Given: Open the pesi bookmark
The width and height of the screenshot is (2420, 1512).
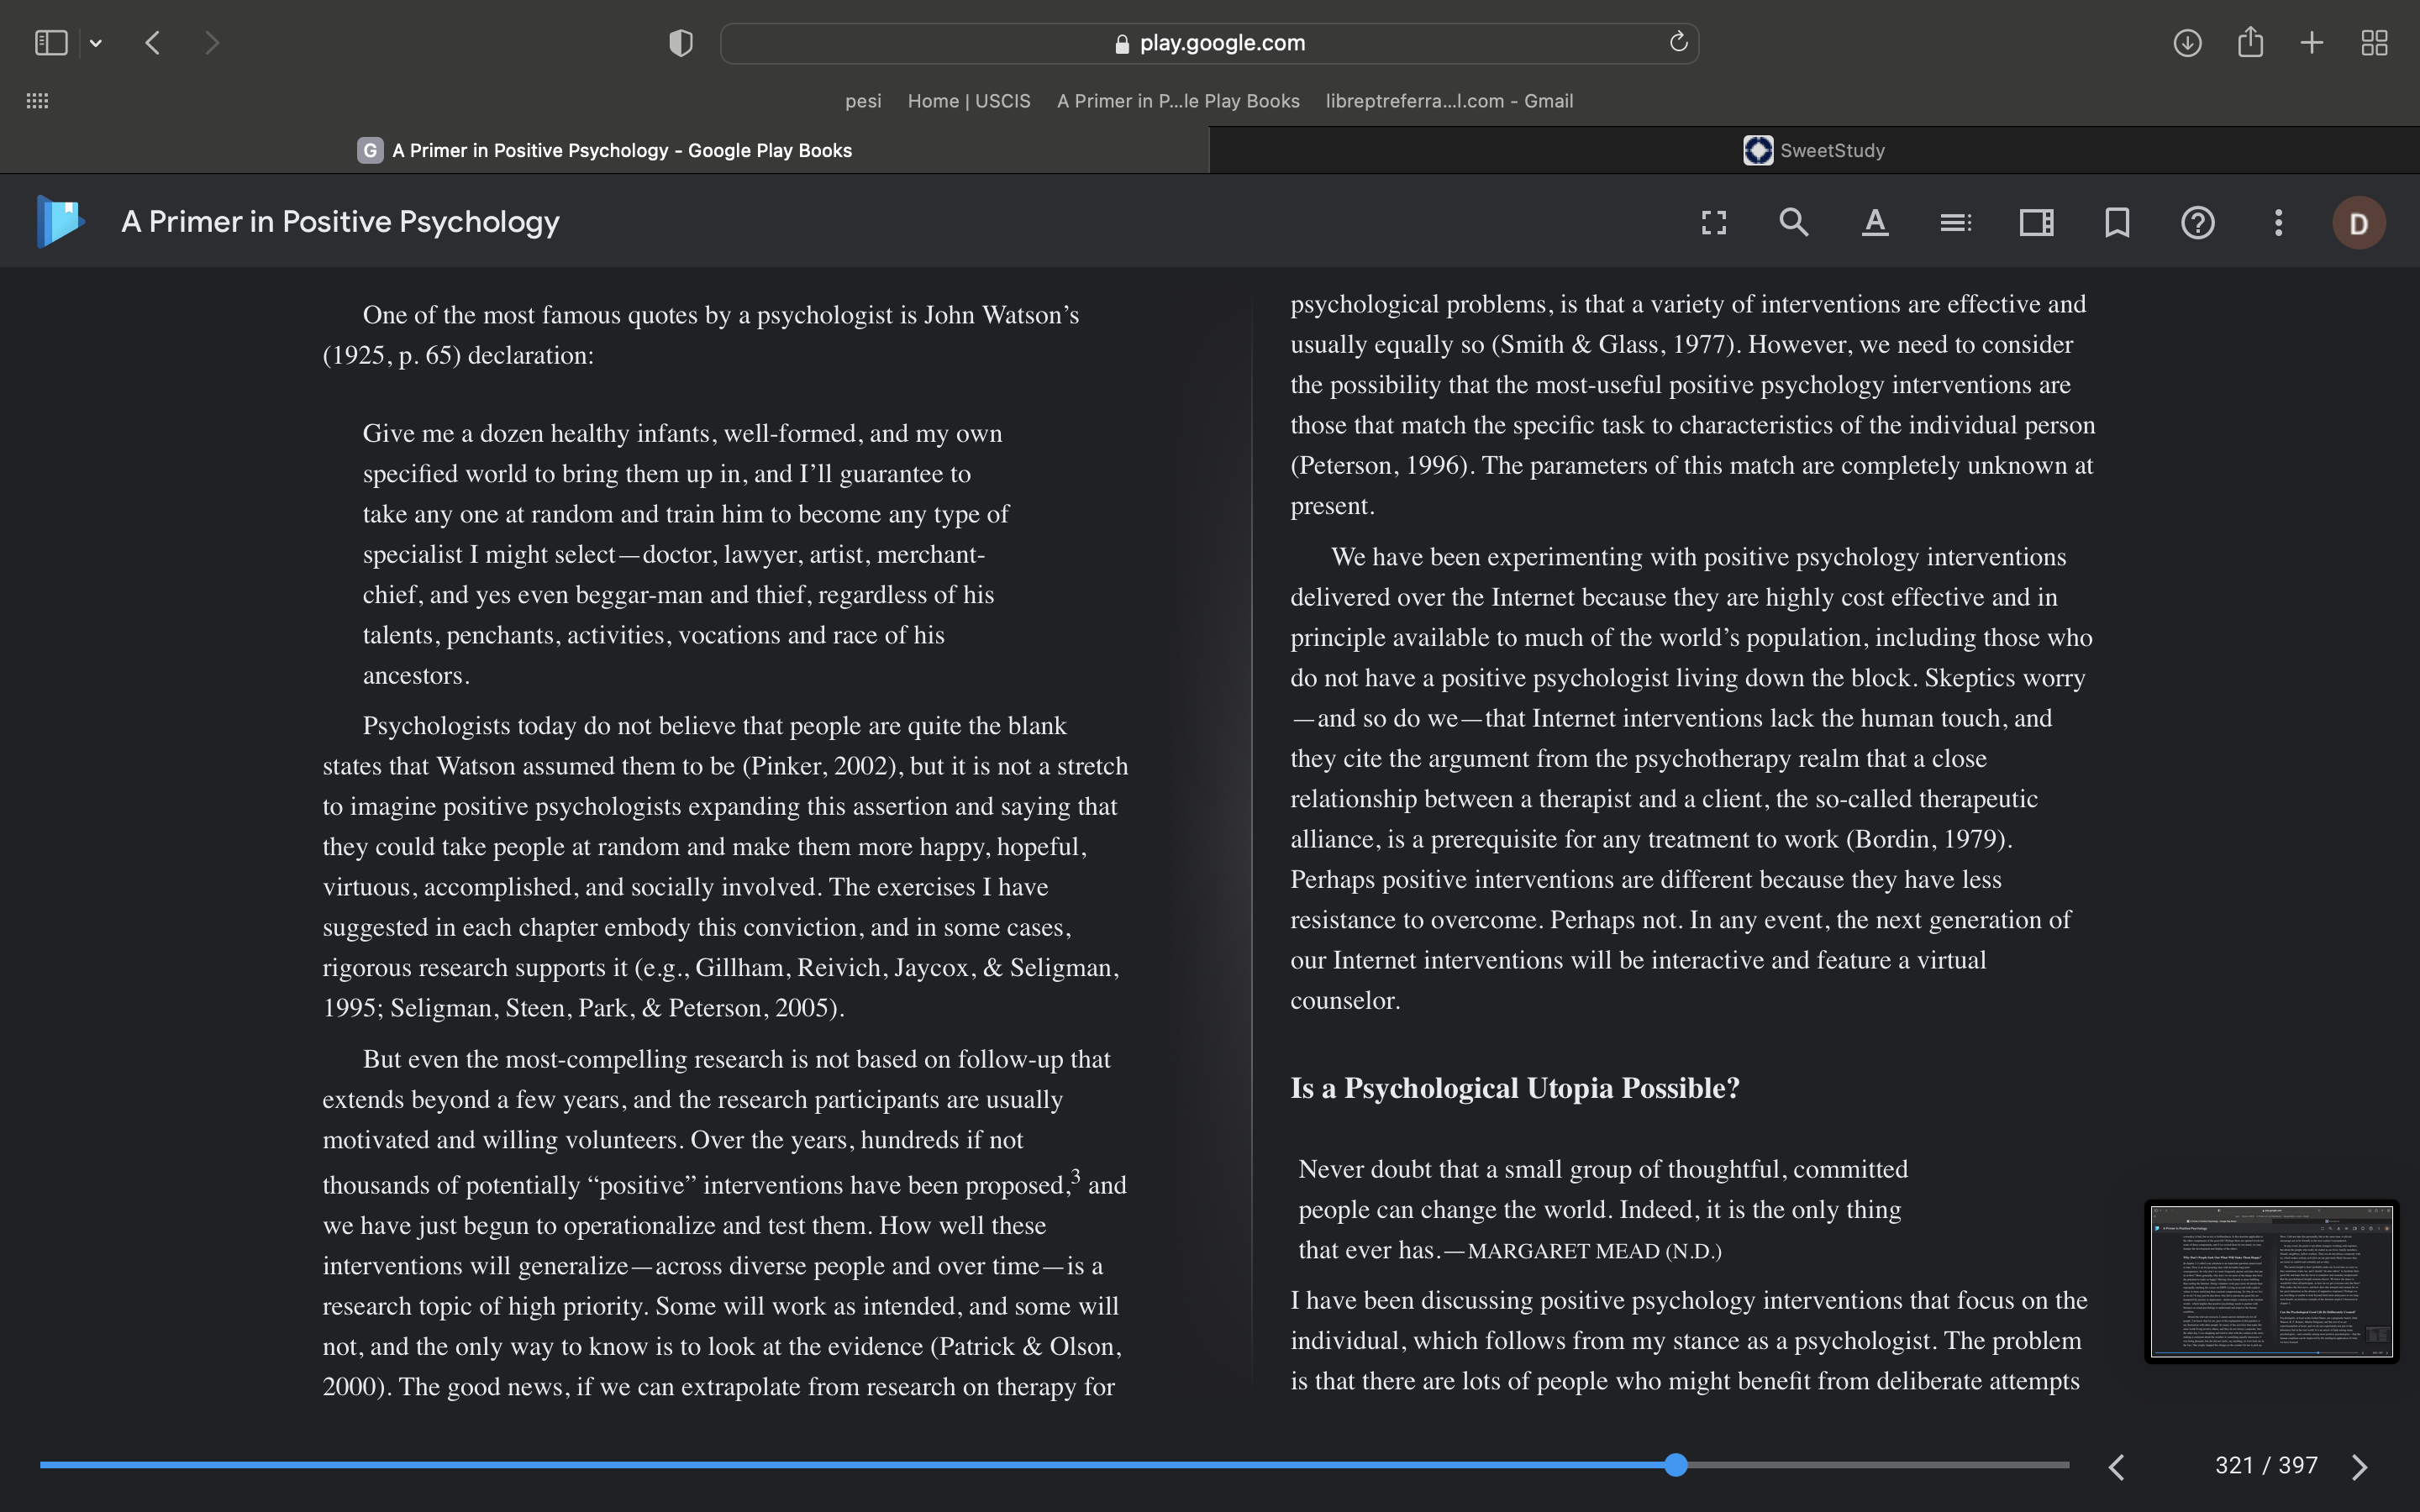Looking at the screenshot, I should [863, 101].
